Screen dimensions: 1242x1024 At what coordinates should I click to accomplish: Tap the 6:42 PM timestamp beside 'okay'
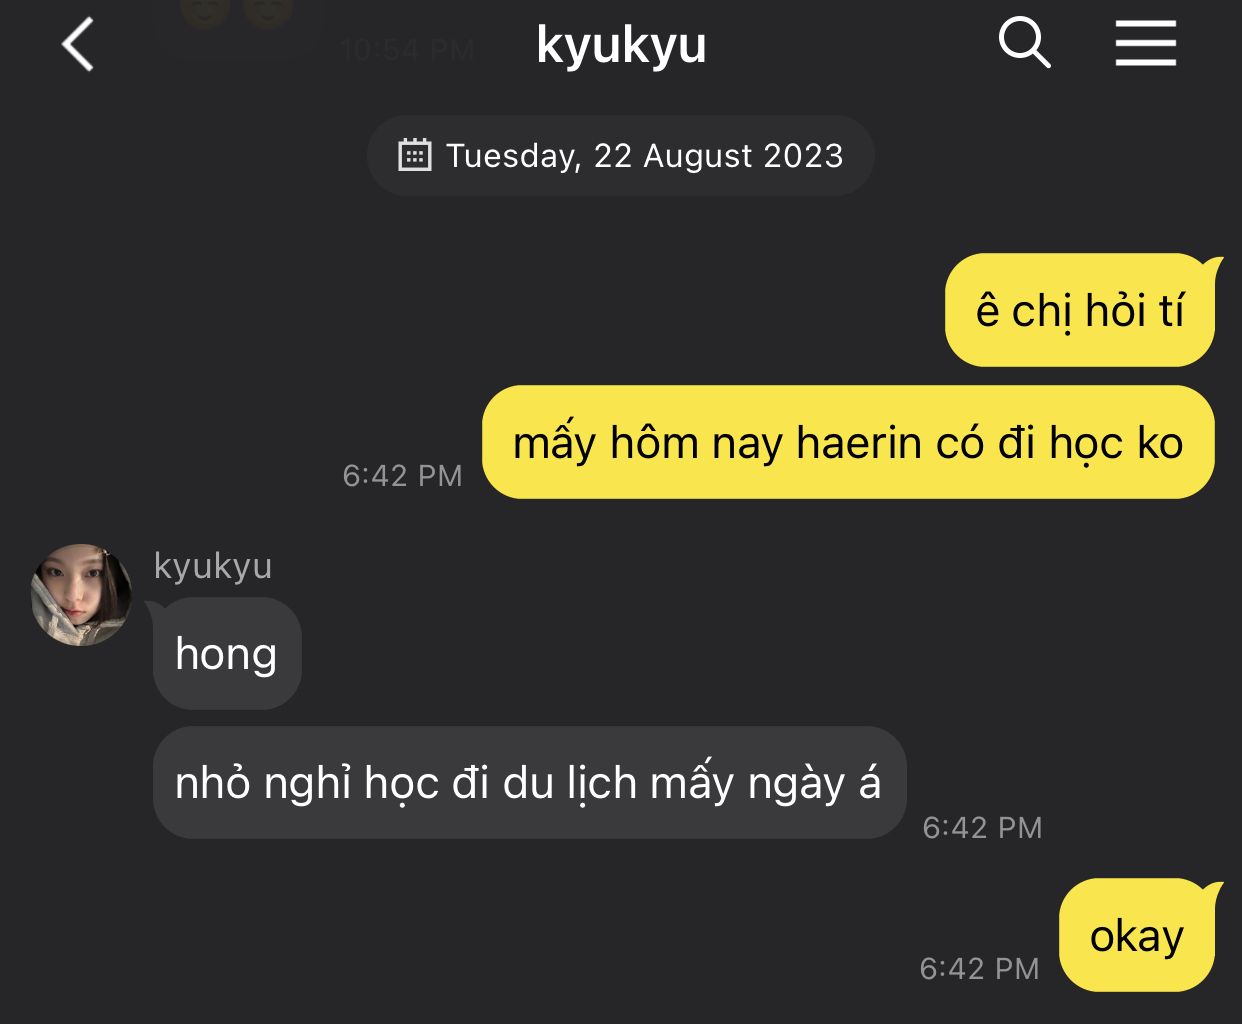pyautogui.click(x=980, y=968)
